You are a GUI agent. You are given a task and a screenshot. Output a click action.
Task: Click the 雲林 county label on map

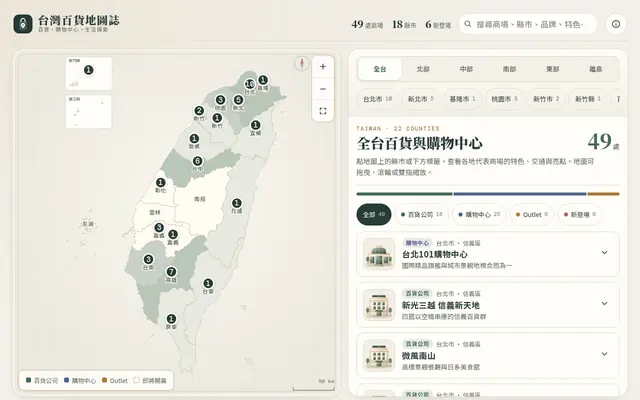click(155, 212)
